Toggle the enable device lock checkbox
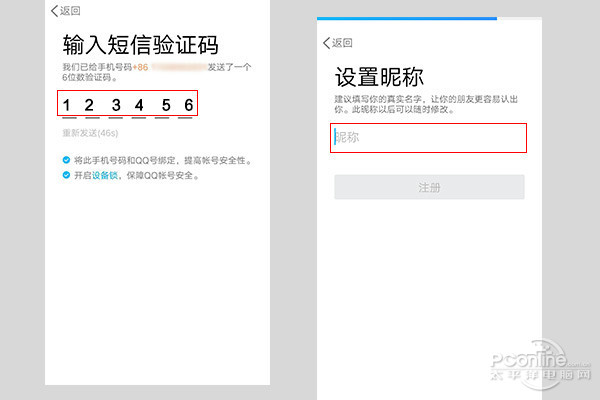 pyautogui.click(x=65, y=175)
